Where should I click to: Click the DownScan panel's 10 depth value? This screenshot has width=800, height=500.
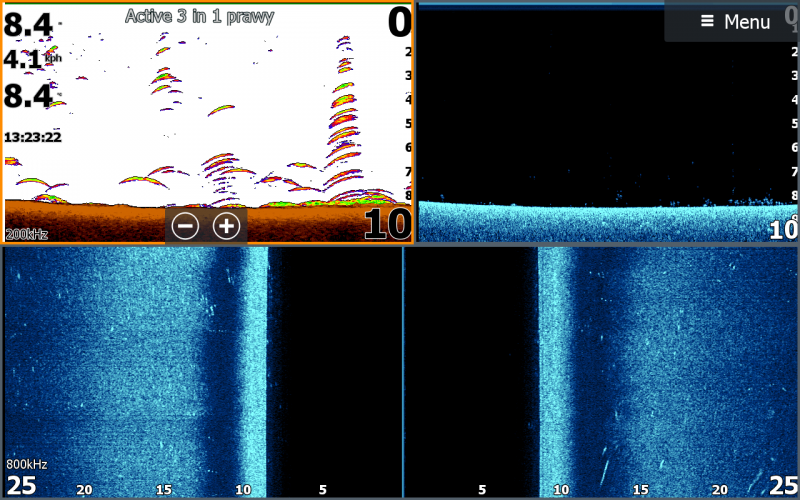(x=783, y=230)
